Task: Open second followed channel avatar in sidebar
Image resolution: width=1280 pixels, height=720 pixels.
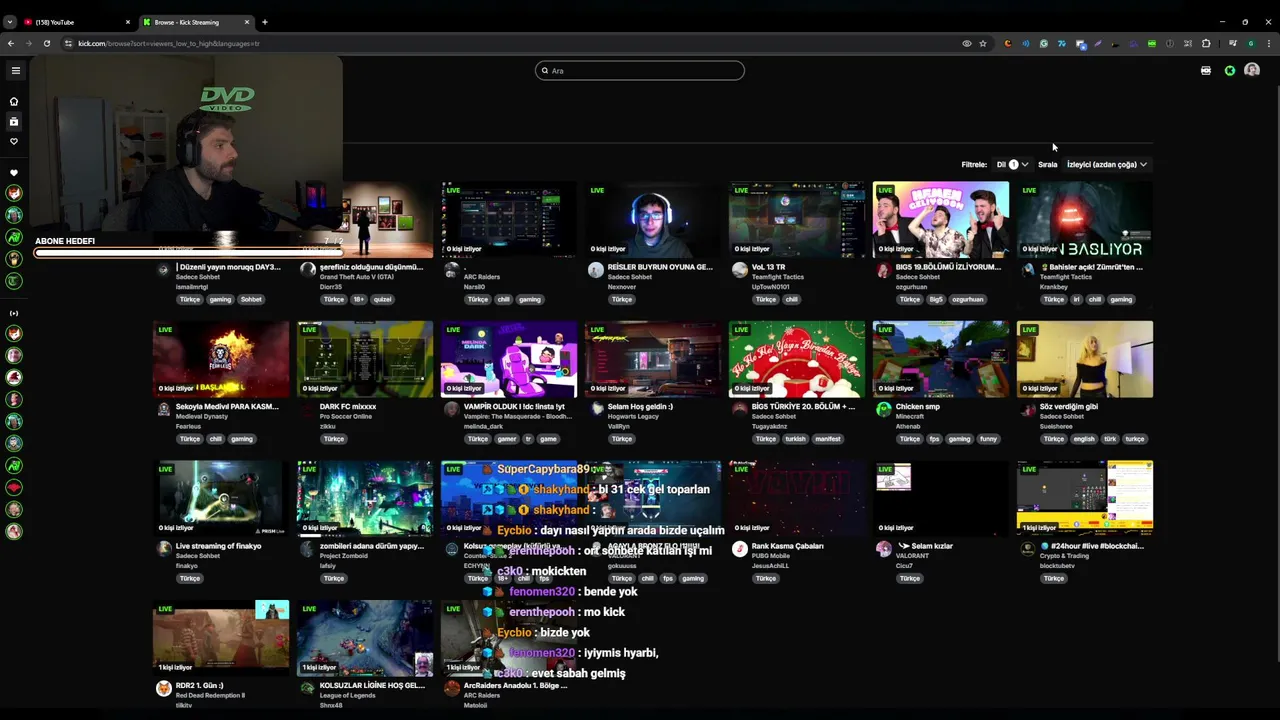Action: click(14, 215)
